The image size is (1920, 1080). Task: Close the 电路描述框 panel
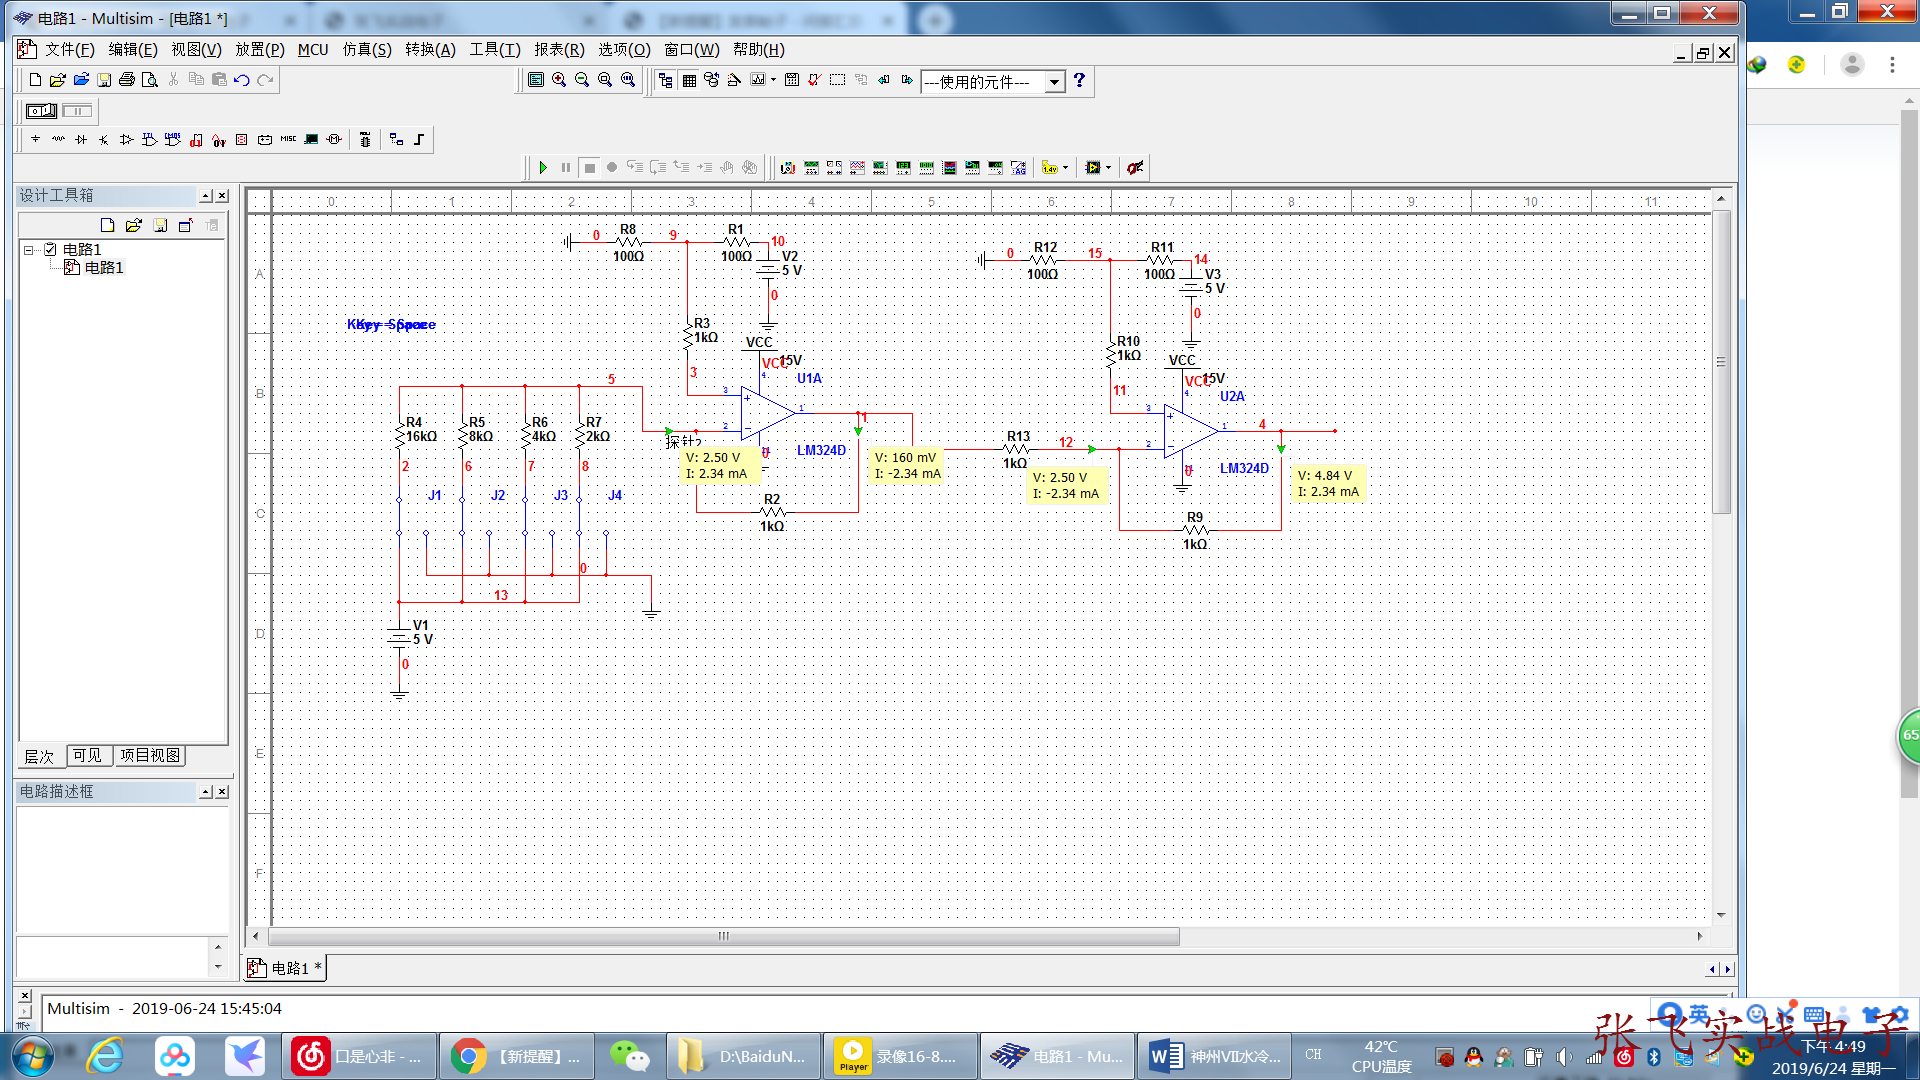(x=223, y=792)
